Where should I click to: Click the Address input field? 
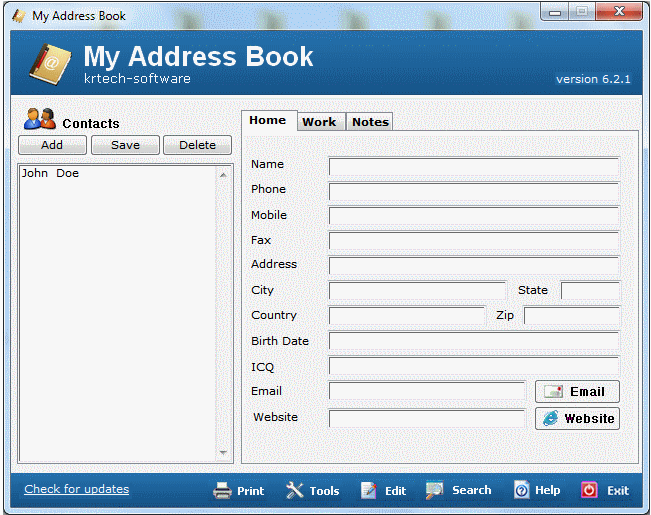click(474, 265)
